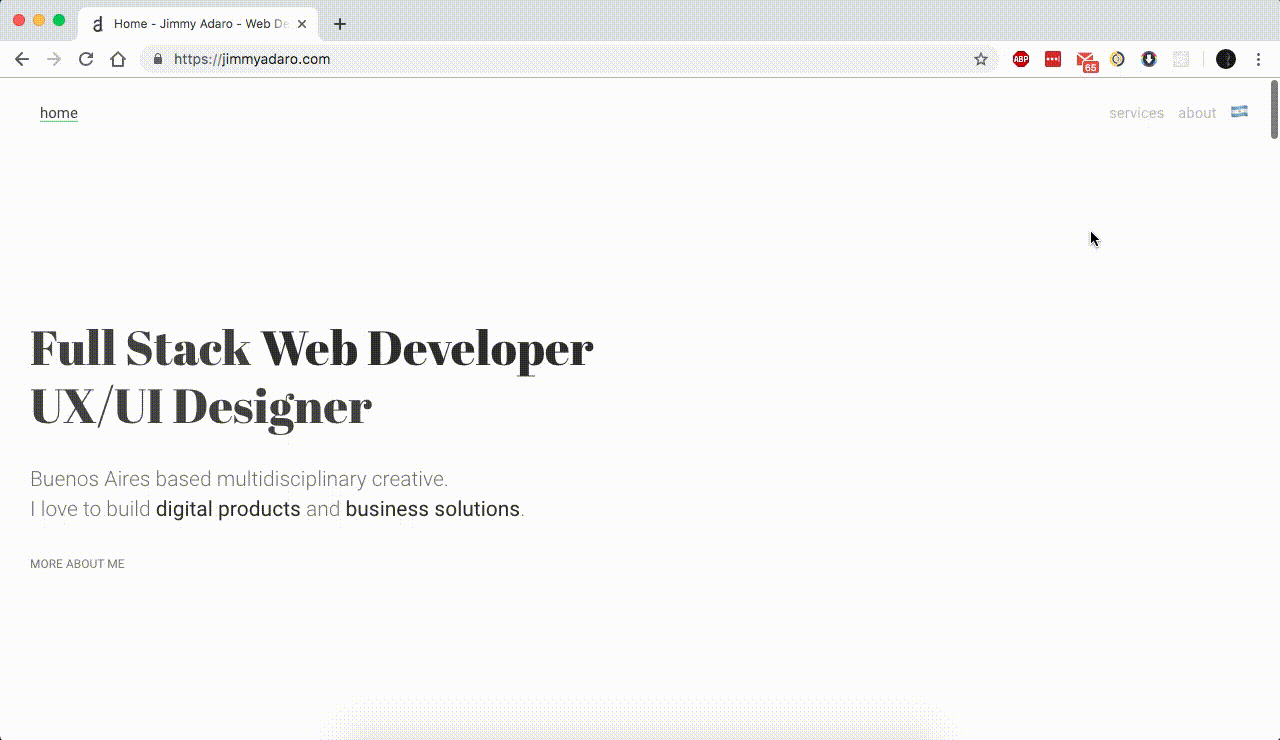Open the about page
This screenshot has height=740, width=1280.
[1196, 112]
